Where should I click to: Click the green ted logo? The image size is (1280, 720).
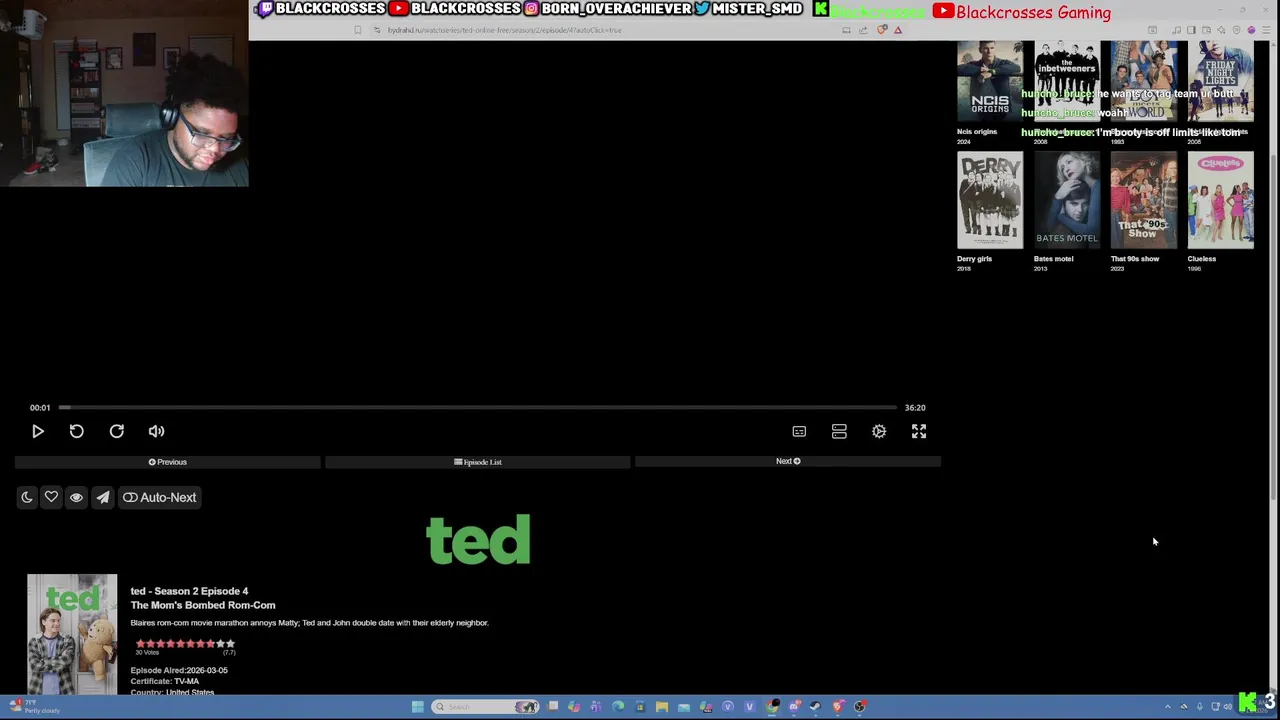click(478, 540)
